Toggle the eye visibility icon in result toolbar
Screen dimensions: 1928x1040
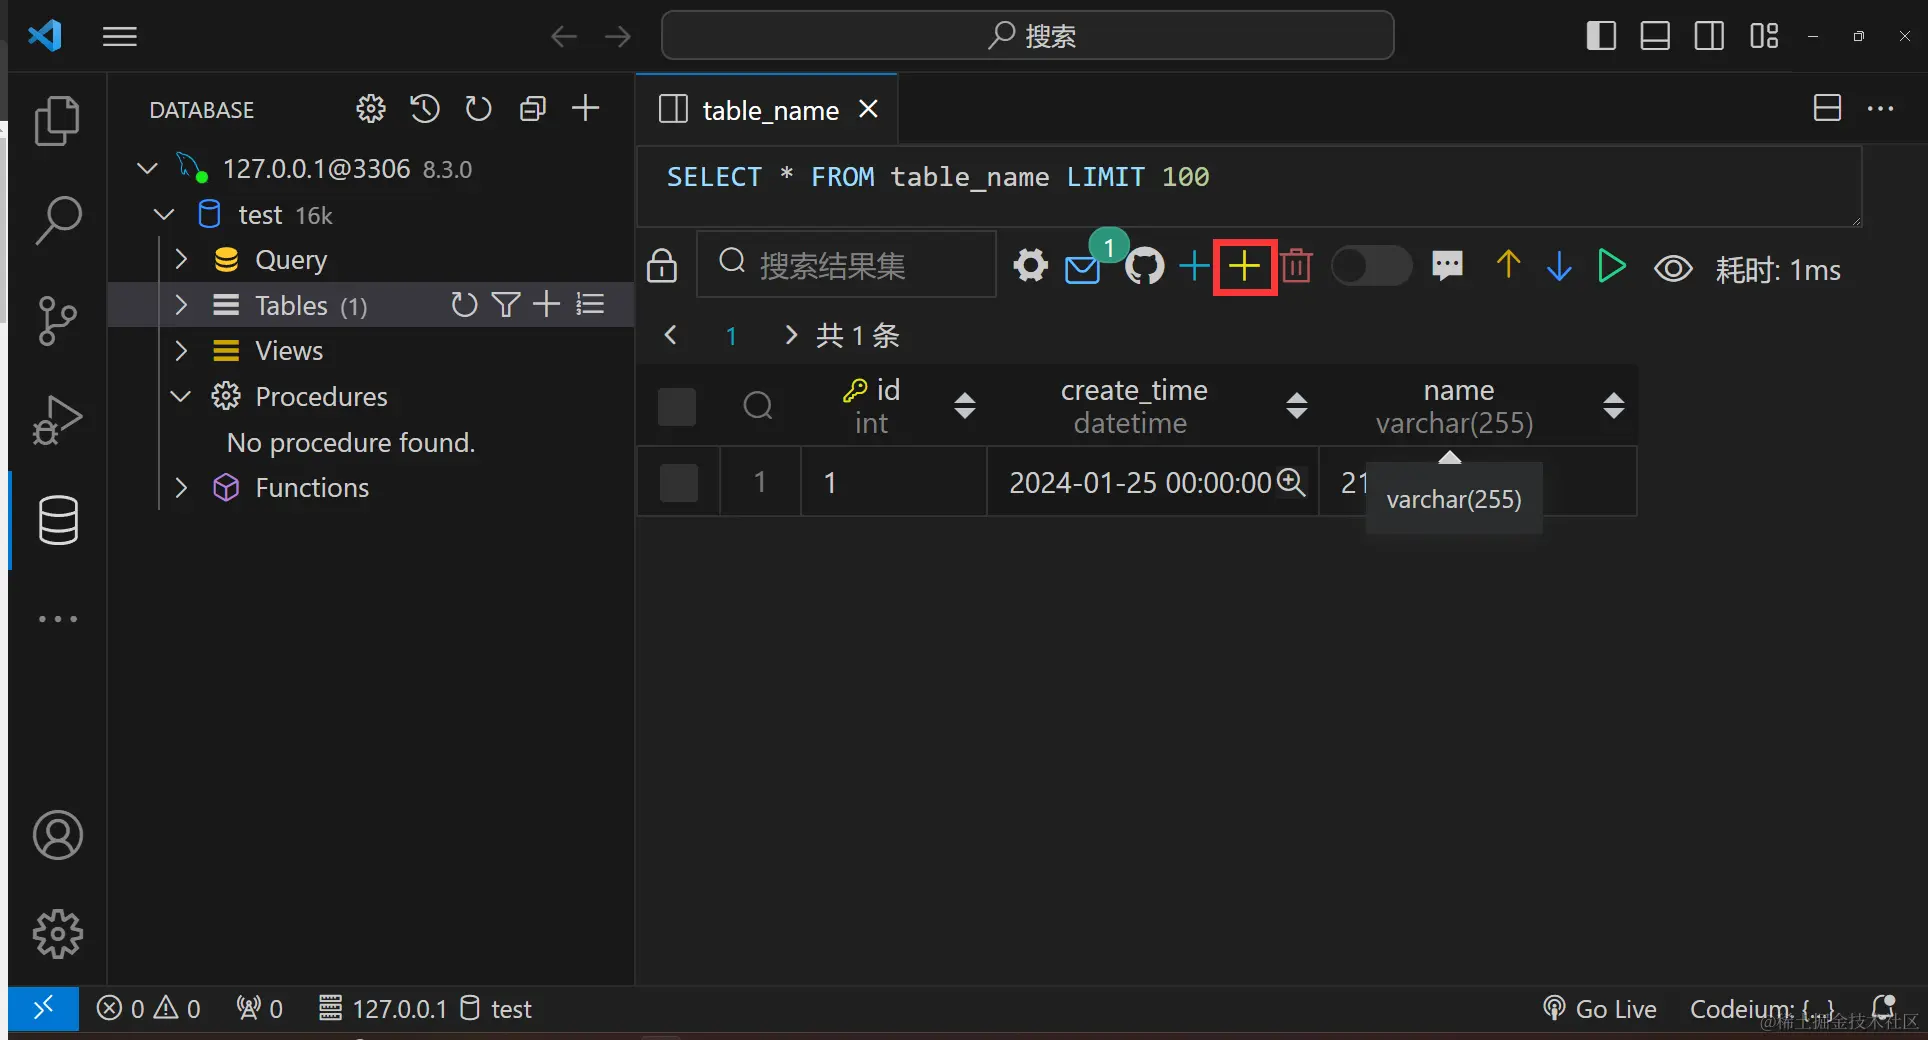pos(1673,268)
